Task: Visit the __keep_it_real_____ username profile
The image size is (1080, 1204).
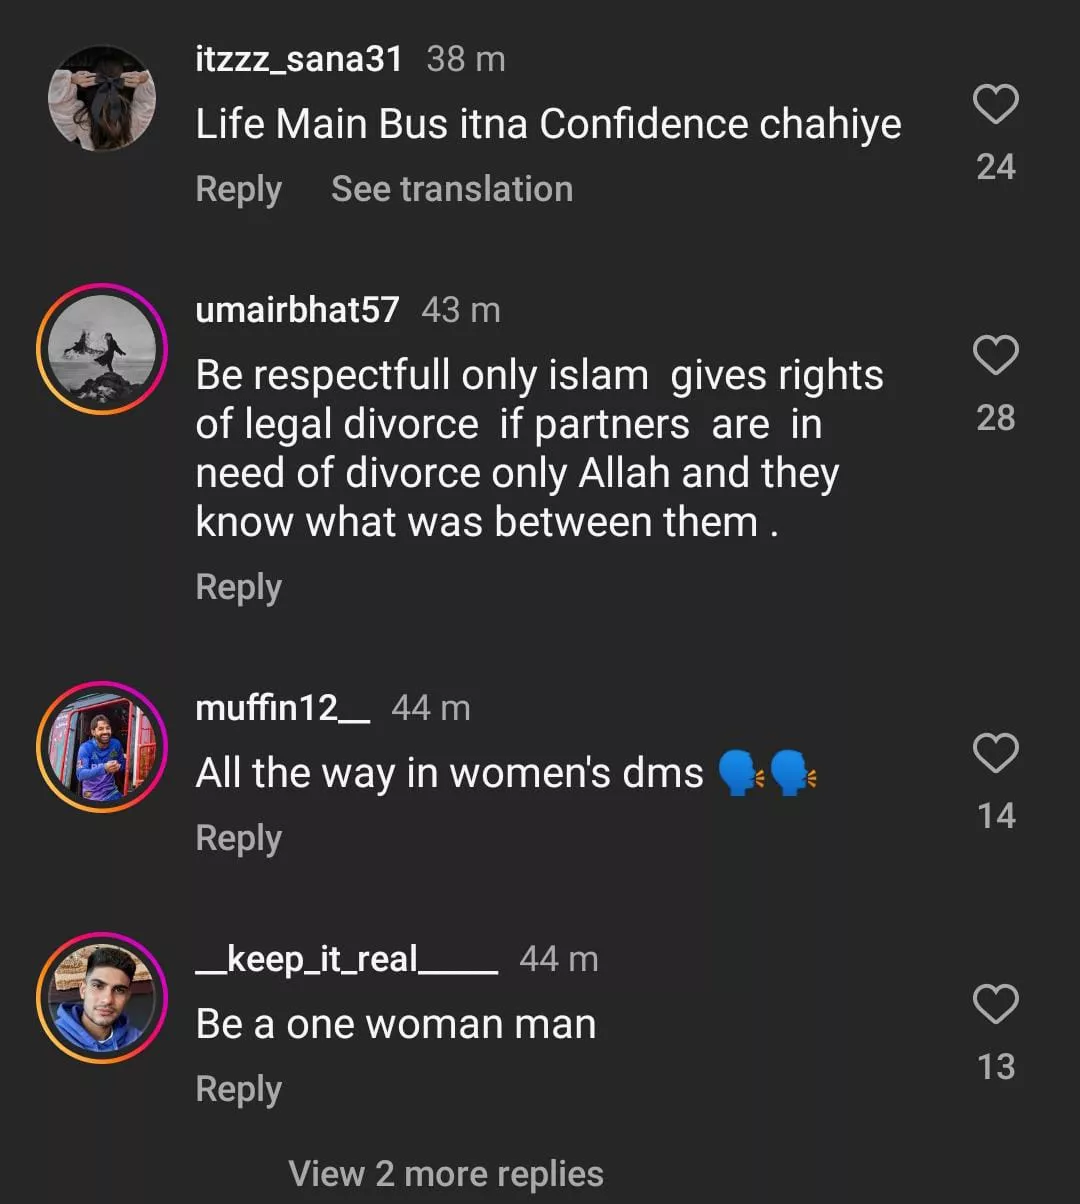Action: pyautogui.click(x=346, y=959)
